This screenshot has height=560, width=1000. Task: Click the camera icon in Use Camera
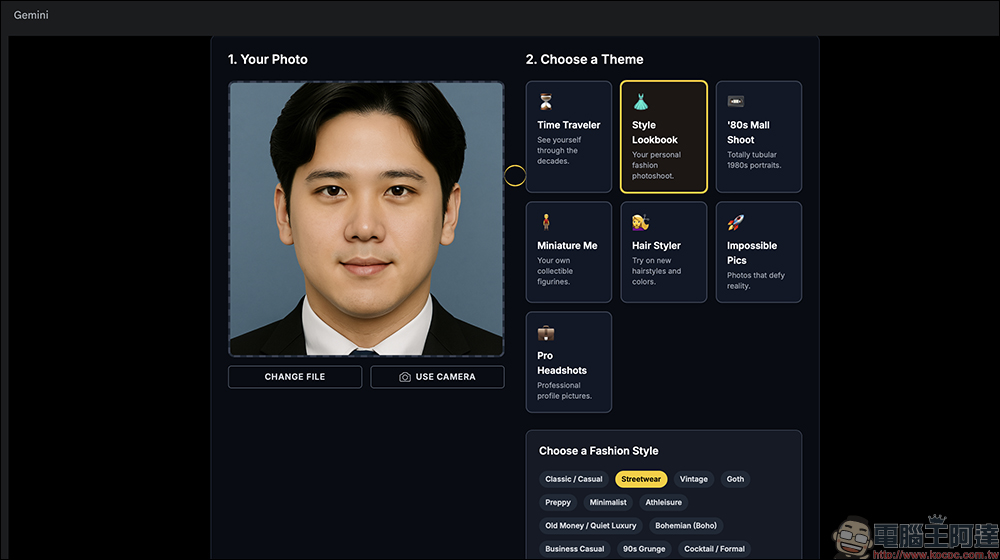point(405,377)
